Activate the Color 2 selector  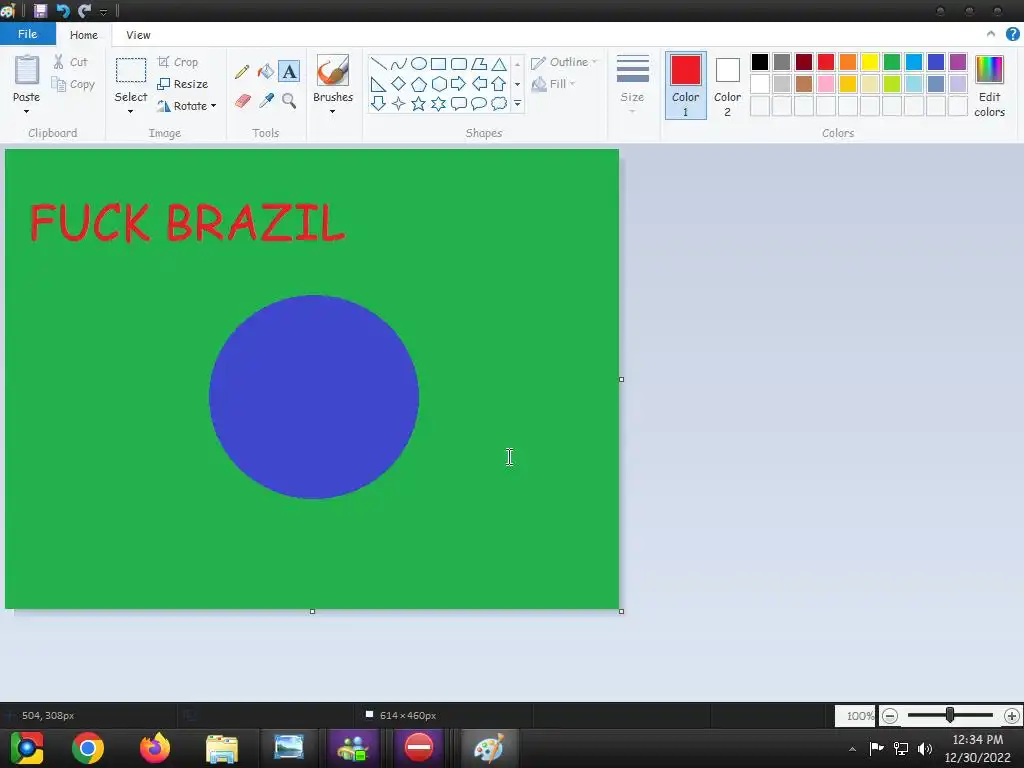coord(728,86)
